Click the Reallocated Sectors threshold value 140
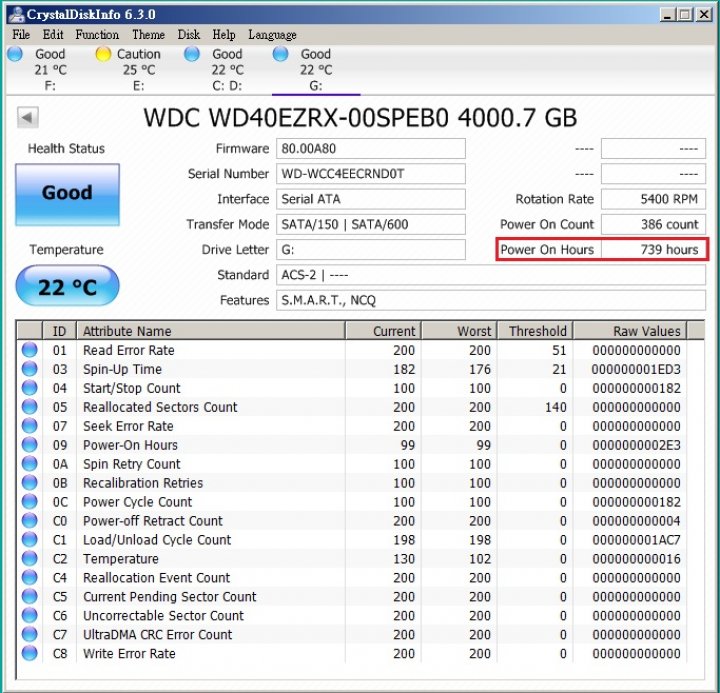The height and width of the screenshot is (693, 720). (x=556, y=407)
